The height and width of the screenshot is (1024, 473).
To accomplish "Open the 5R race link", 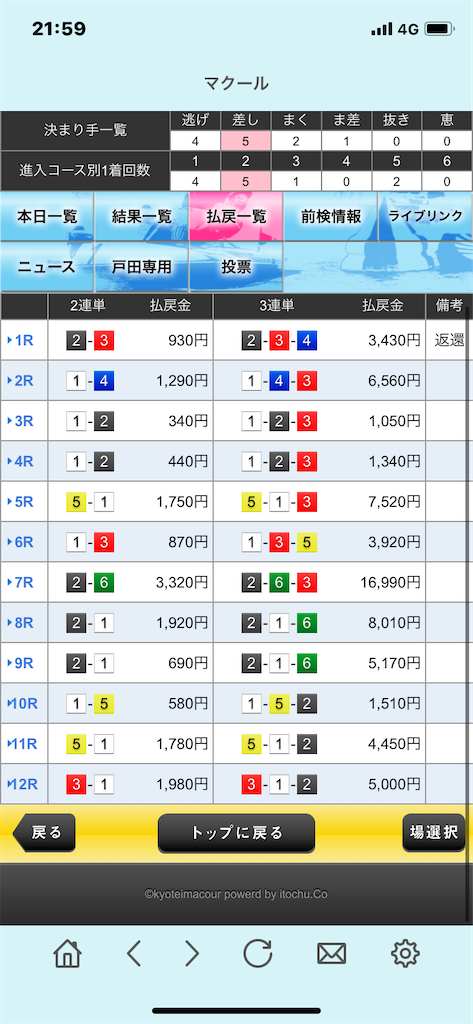I will tap(24, 502).
